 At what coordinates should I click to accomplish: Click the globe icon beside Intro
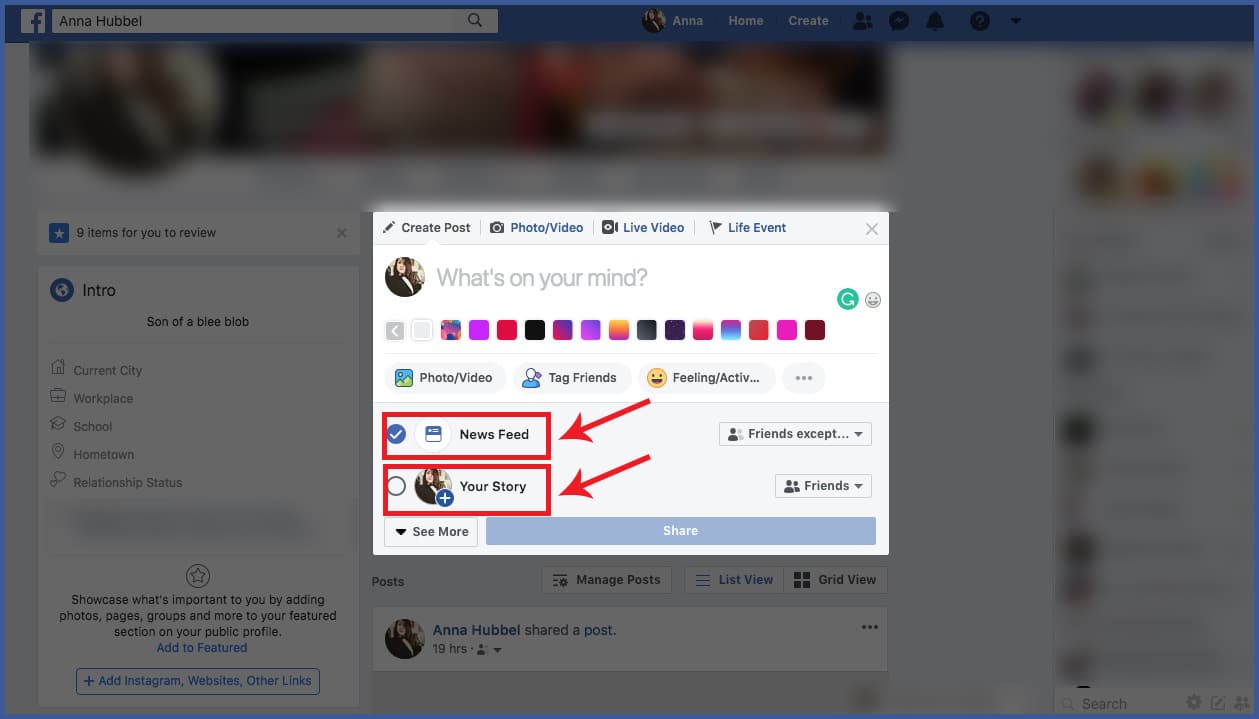[62, 290]
